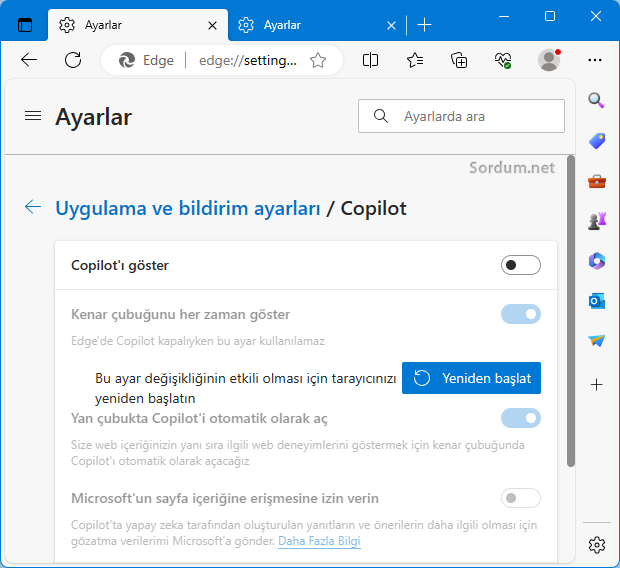Add this page to favorites star
Viewport: 620px width, 568px height.
pos(318,61)
